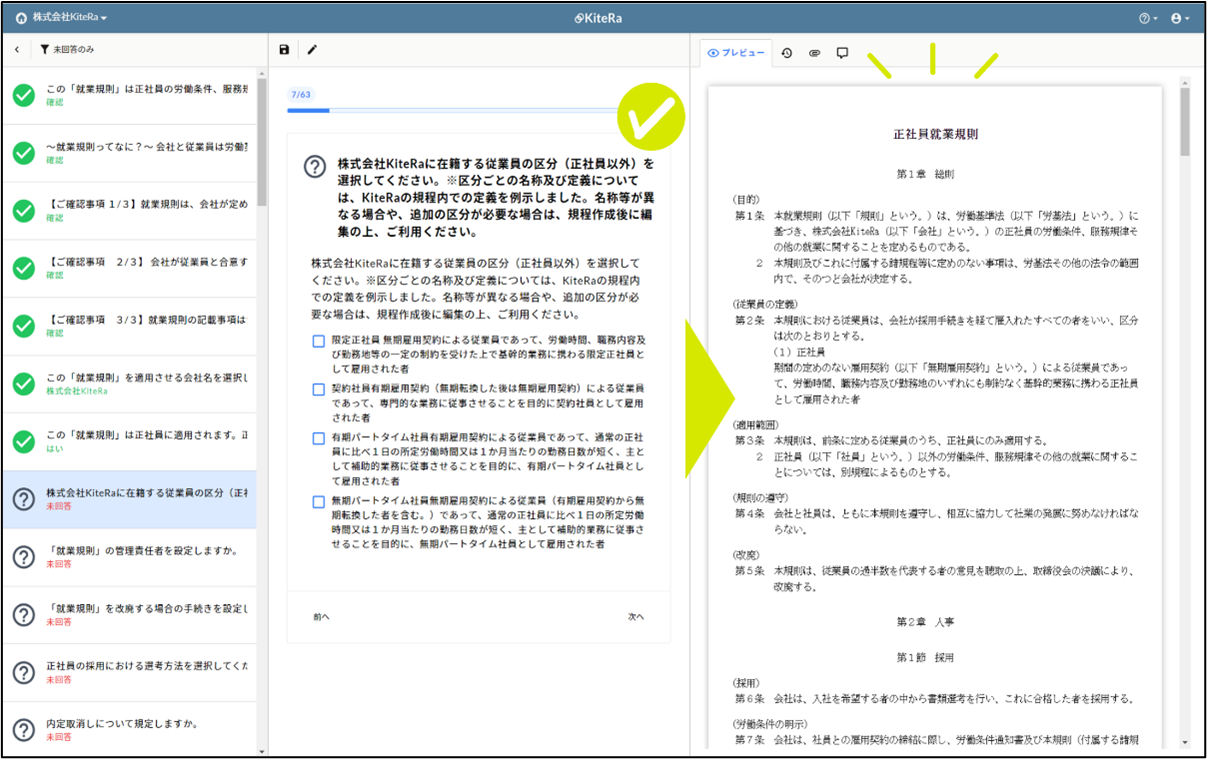
Task: Click green check icon beside 〜就業規則ってなに？〜
Action: tap(24, 153)
